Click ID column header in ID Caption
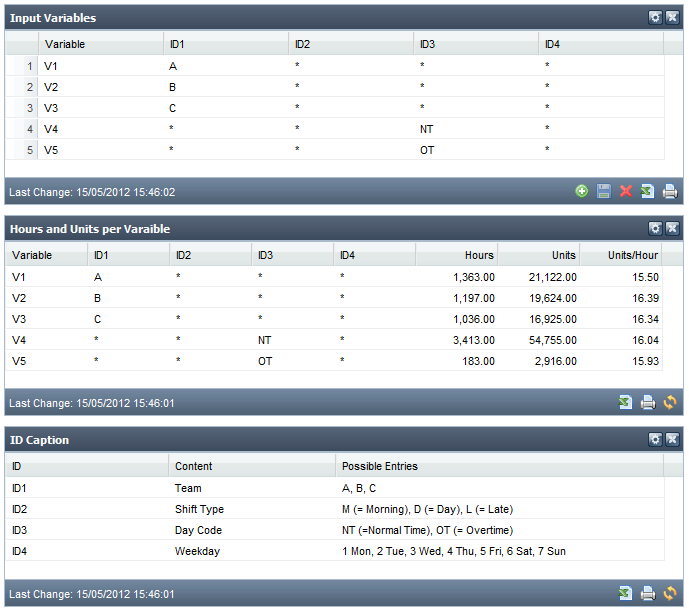This screenshot has height=613, width=689. 87,466
